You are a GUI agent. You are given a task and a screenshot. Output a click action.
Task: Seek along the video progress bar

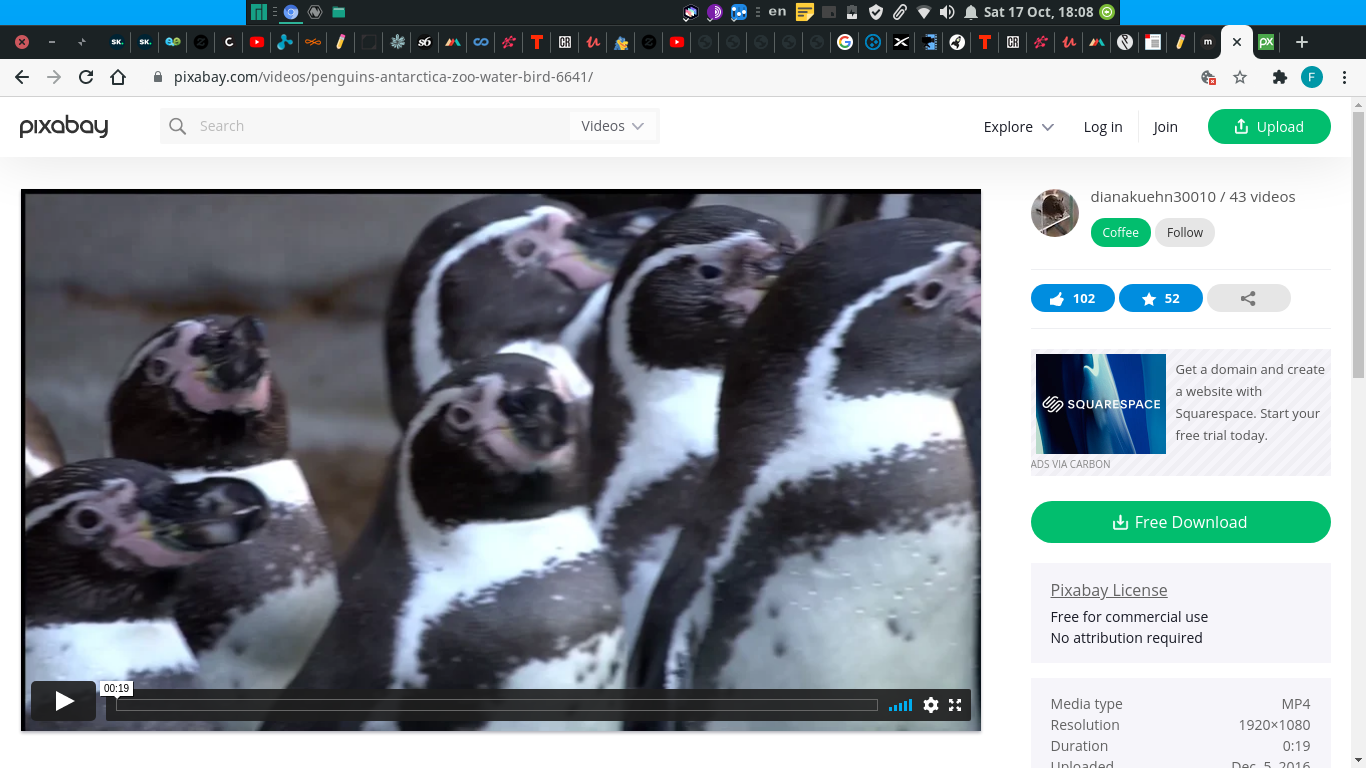[497, 705]
